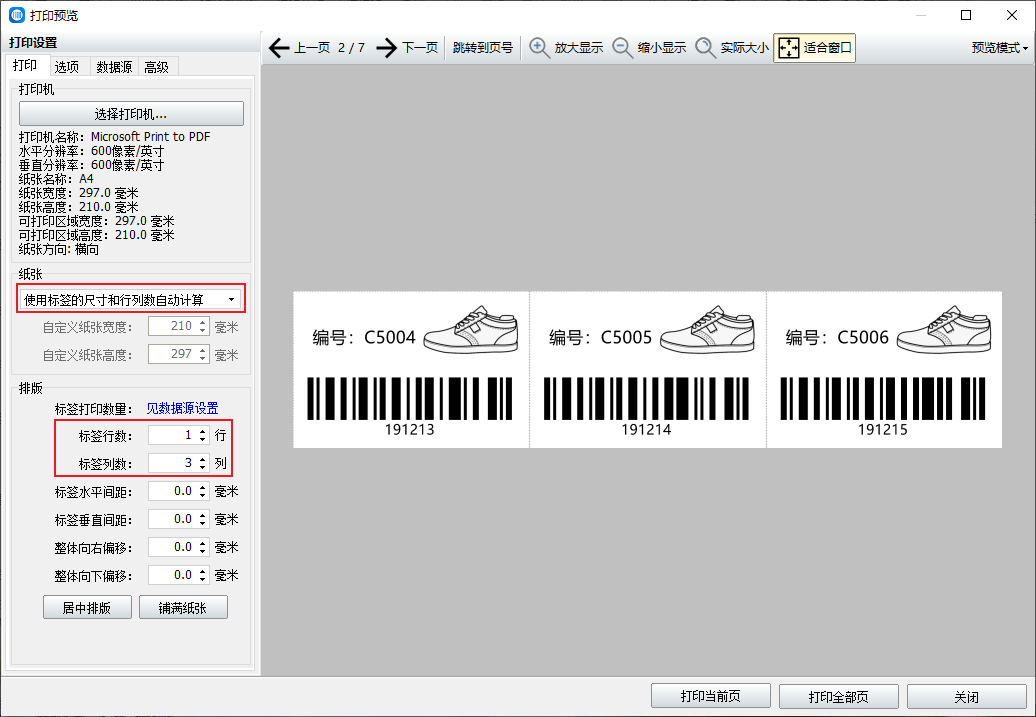Image resolution: width=1036 pixels, height=717 pixels.
Task: Open data source settings link
Action: [x=182, y=408]
